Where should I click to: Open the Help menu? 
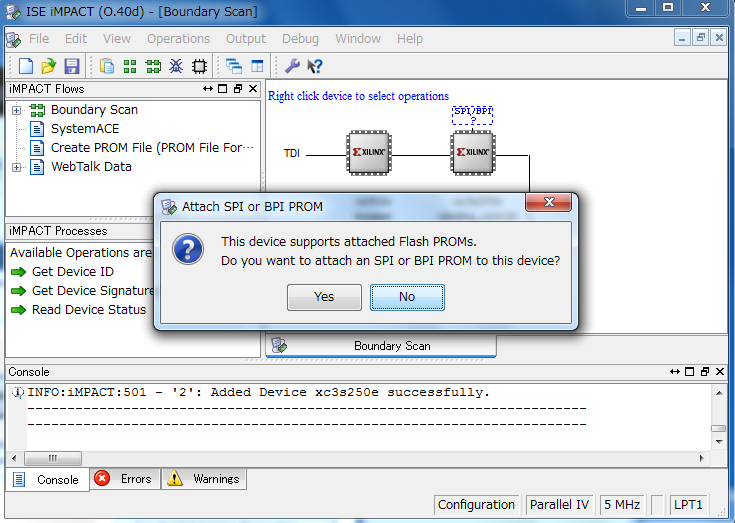pyautogui.click(x=410, y=38)
